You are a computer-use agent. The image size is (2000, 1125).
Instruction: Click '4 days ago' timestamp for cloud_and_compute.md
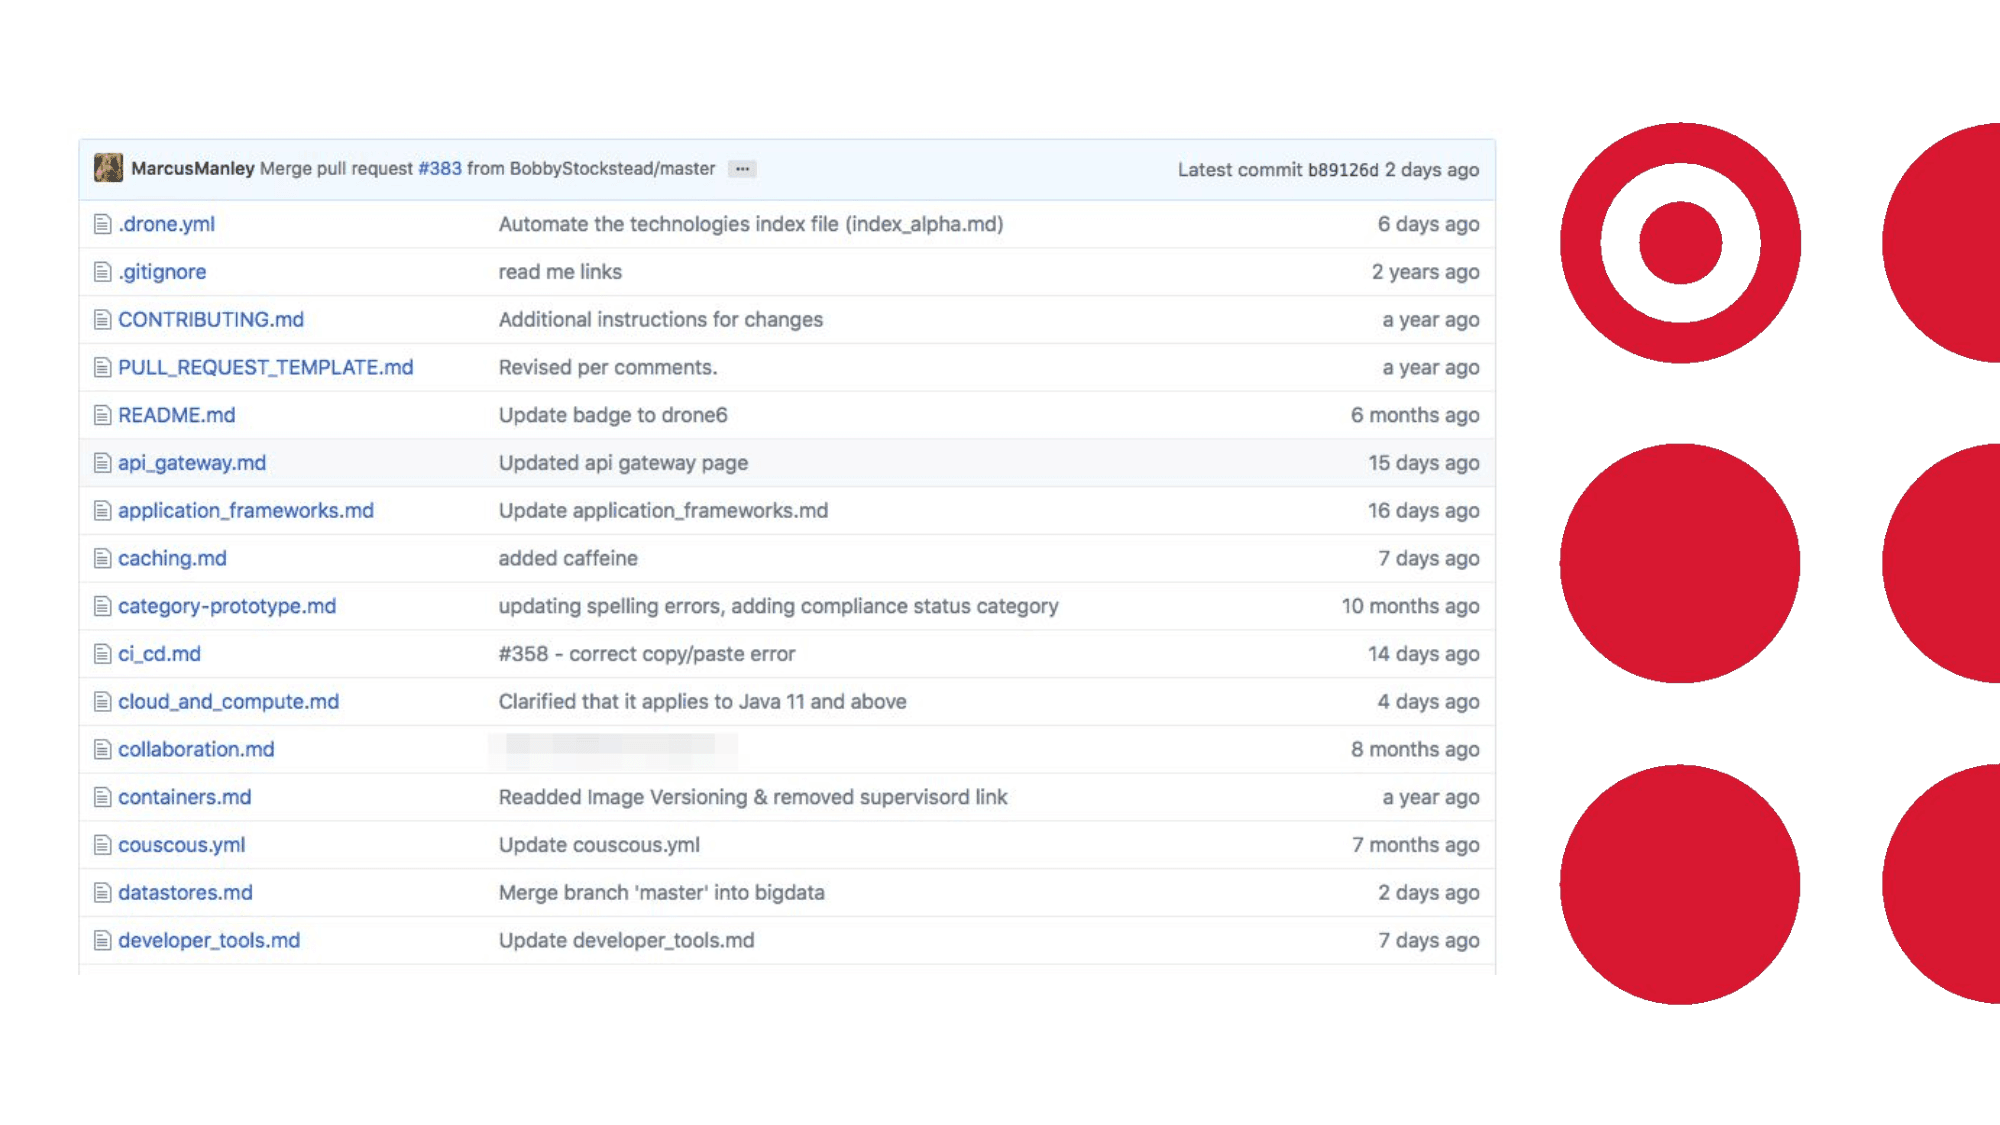click(x=1428, y=702)
